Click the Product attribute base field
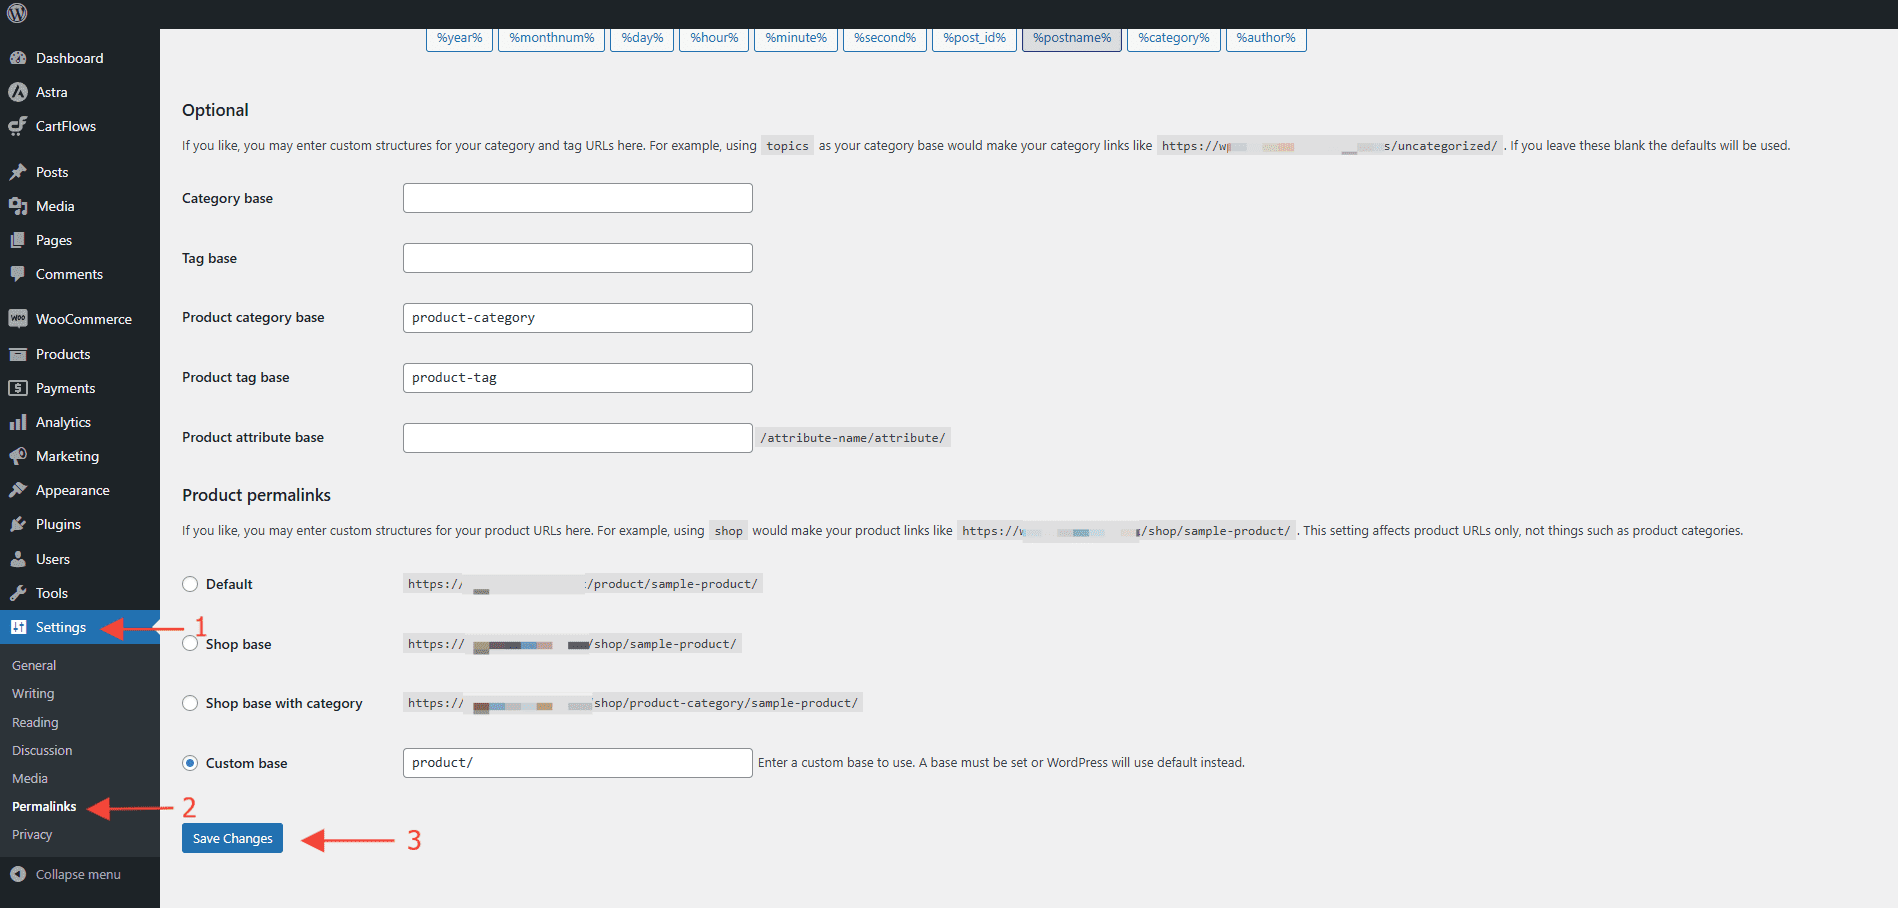This screenshot has height=908, width=1898. [577, 438]
